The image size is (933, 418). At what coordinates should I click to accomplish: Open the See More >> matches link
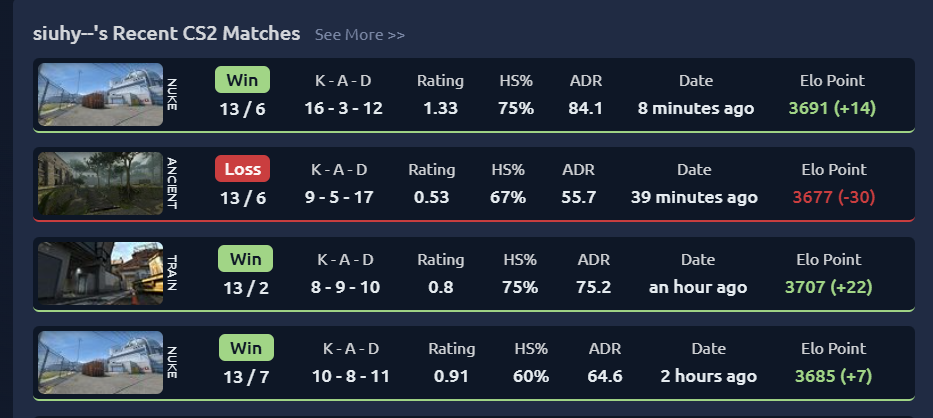359,35
